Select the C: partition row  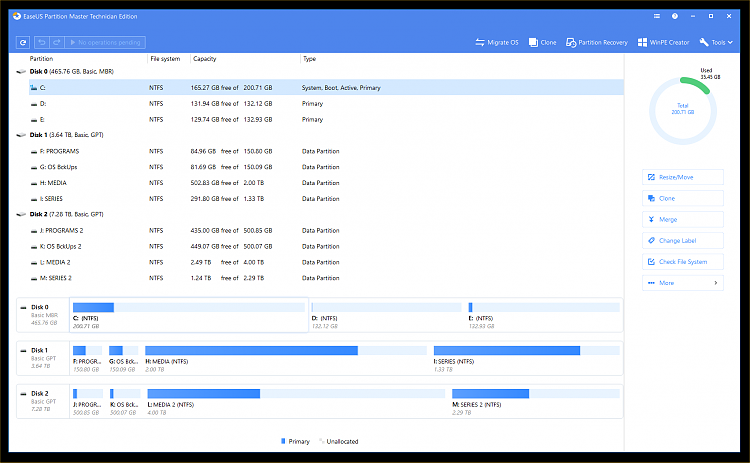pyautogui.click(x=326, y=88)
